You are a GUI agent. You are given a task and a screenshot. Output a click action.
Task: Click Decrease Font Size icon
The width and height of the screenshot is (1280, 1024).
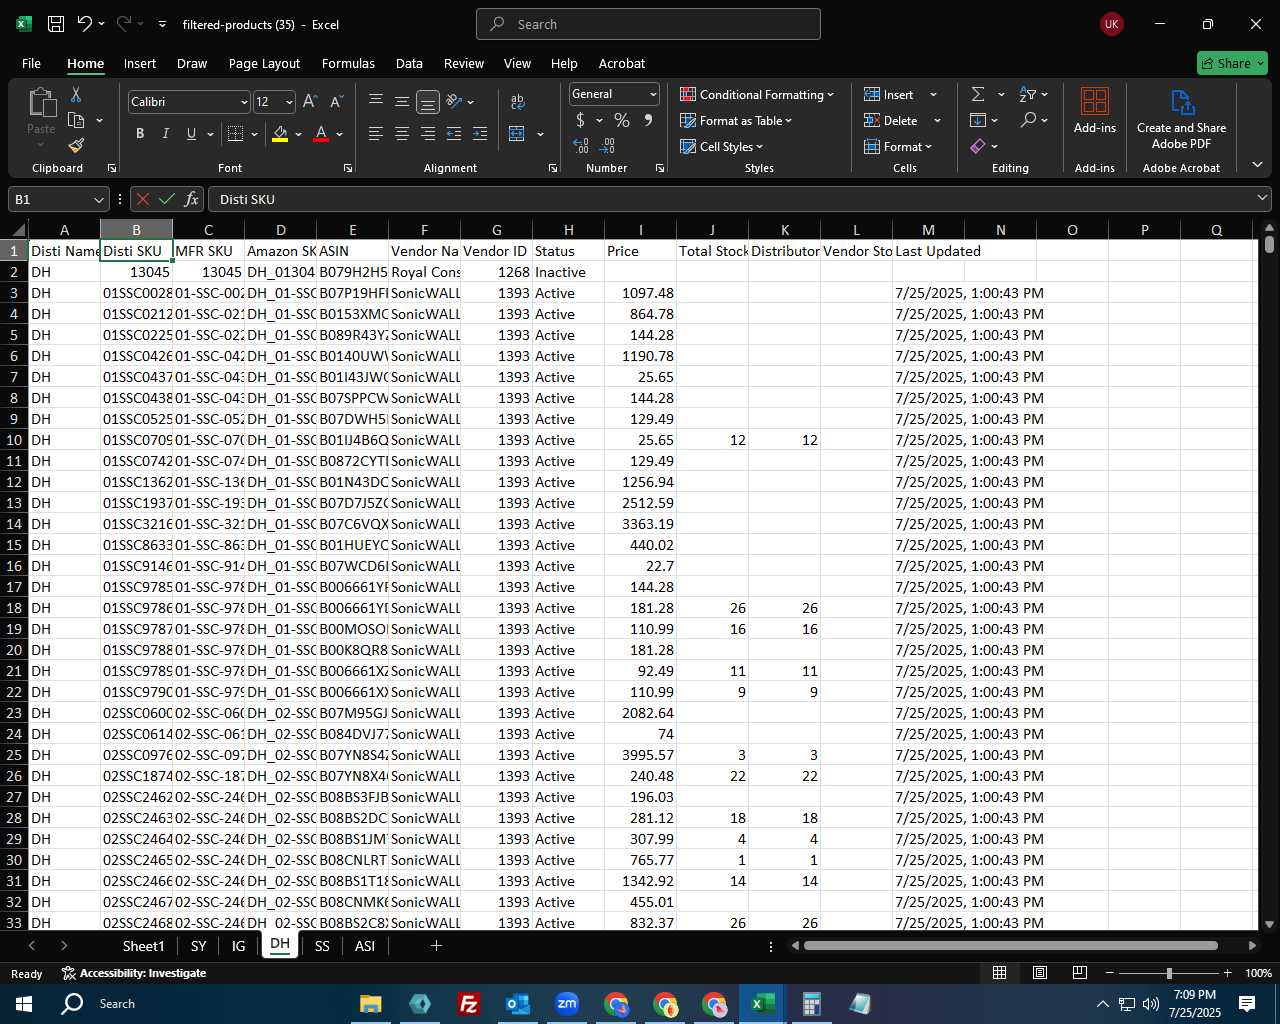(x=336, y=102)
